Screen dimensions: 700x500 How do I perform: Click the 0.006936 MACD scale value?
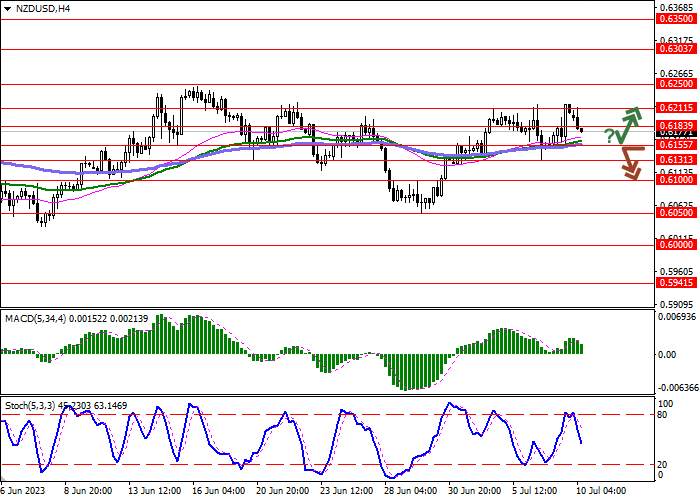tap(678, 317)
